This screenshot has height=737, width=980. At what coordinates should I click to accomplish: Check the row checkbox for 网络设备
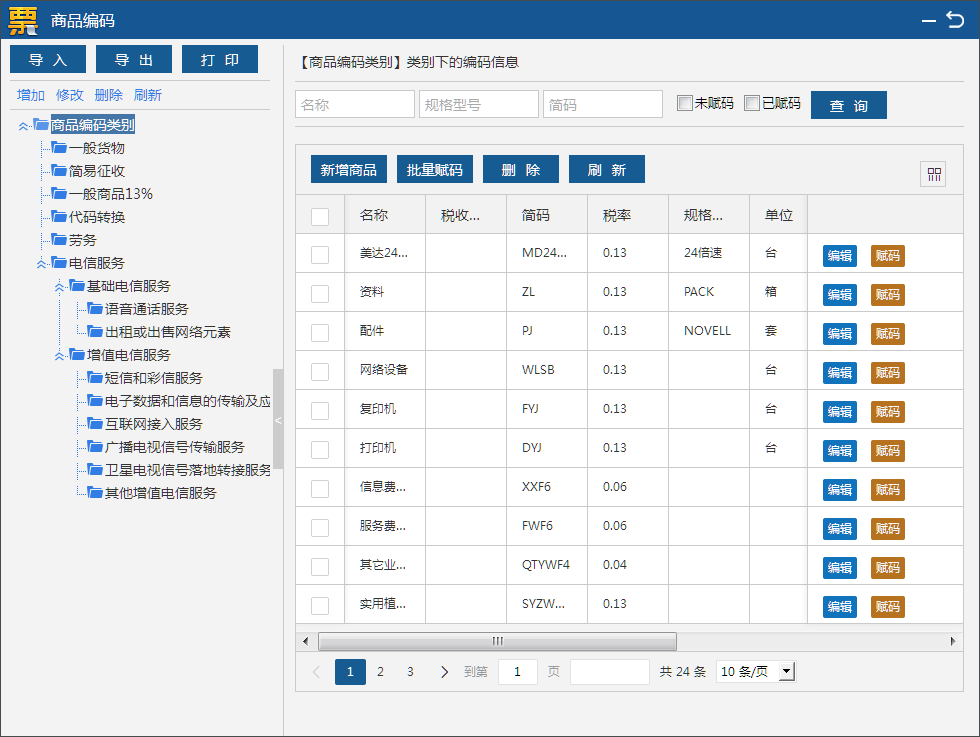coord(320,372)
